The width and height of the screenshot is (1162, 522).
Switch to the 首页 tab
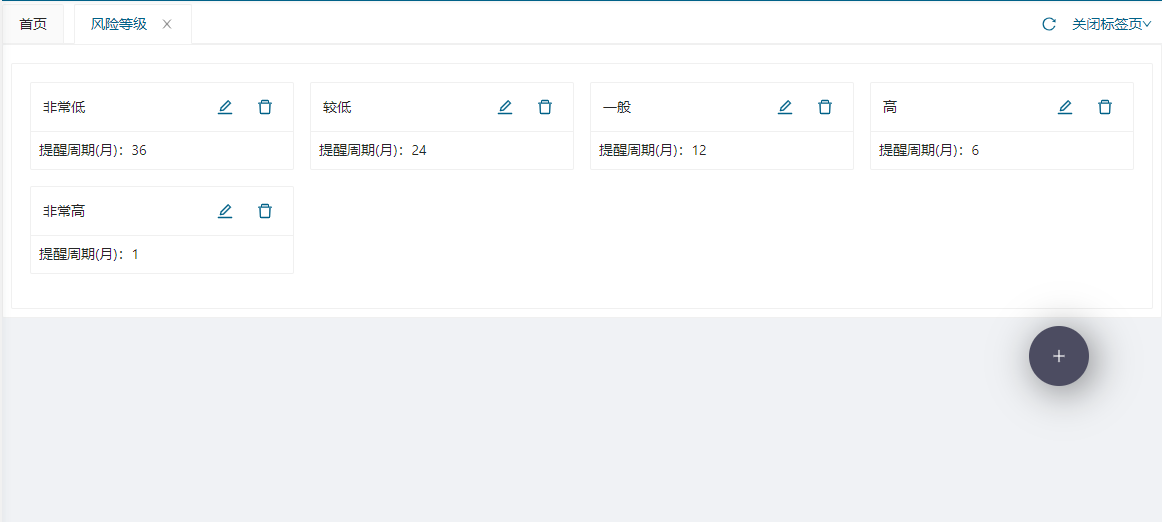tap(33, 24)
